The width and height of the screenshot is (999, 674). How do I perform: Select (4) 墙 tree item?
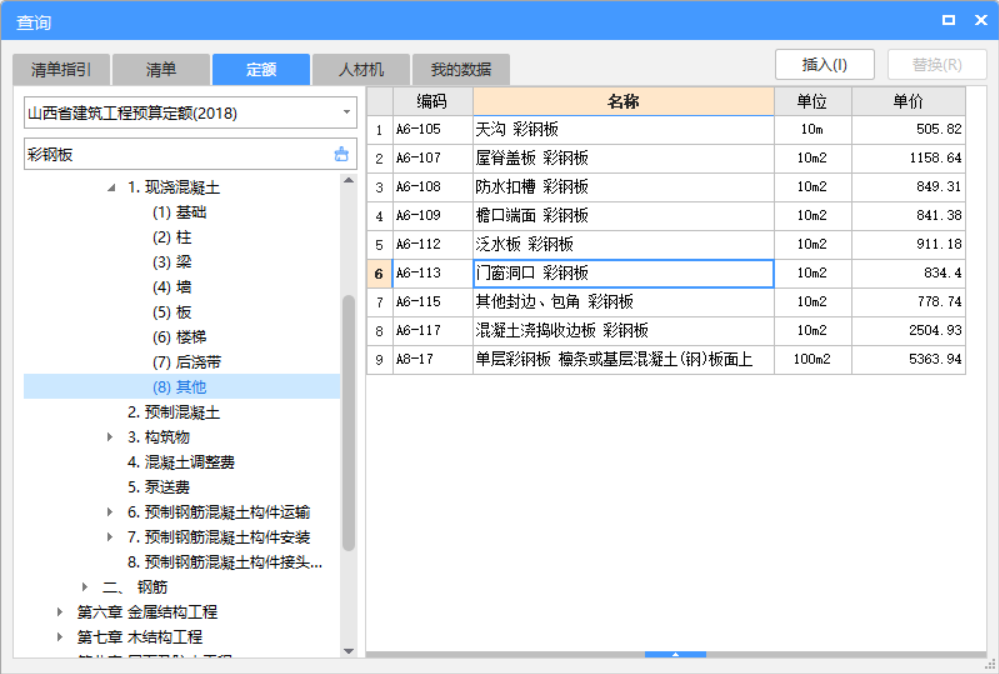point(172,287)
